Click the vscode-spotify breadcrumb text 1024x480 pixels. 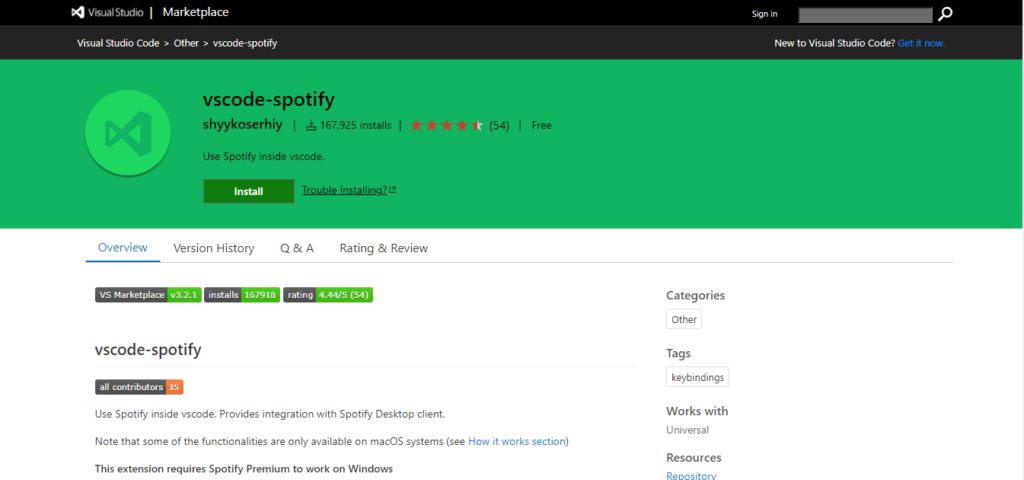[245, 43]
